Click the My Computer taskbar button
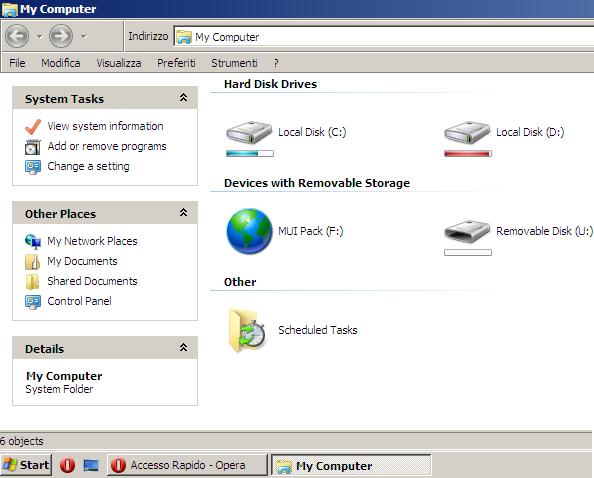This screenshot has width=594, height=478. 351,465
